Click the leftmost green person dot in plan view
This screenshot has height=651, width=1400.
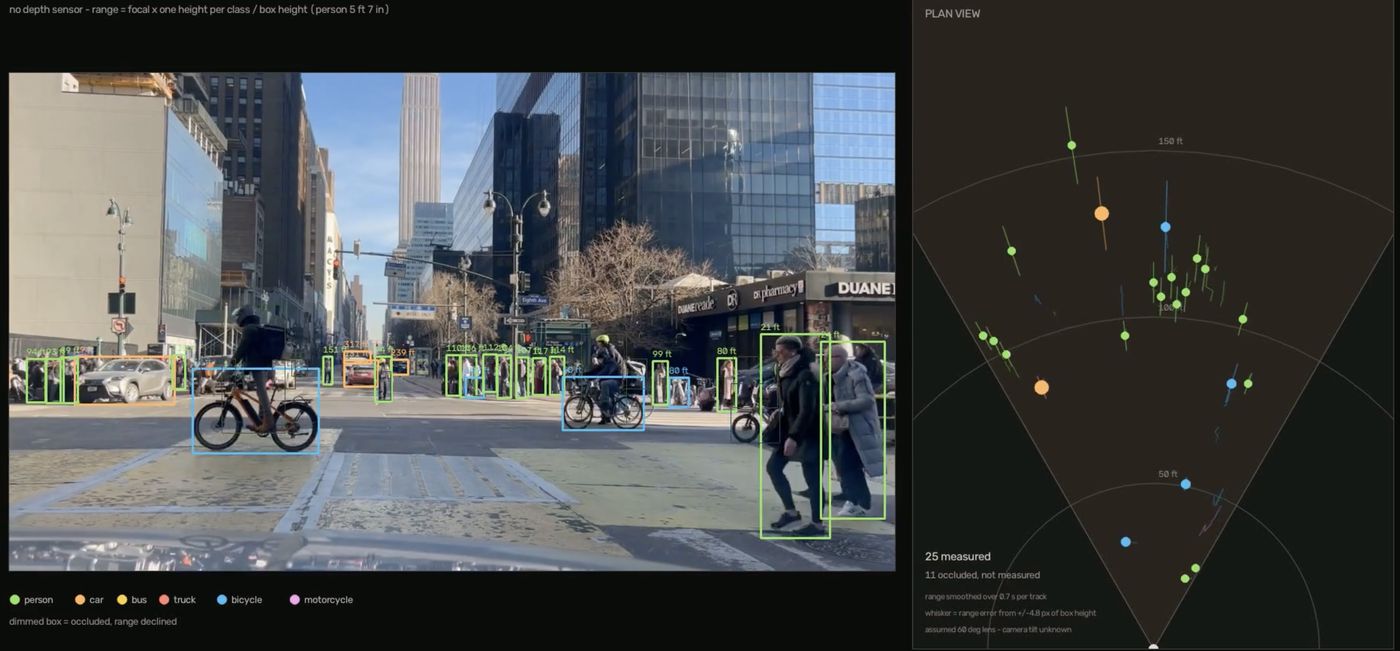point(983,336)
